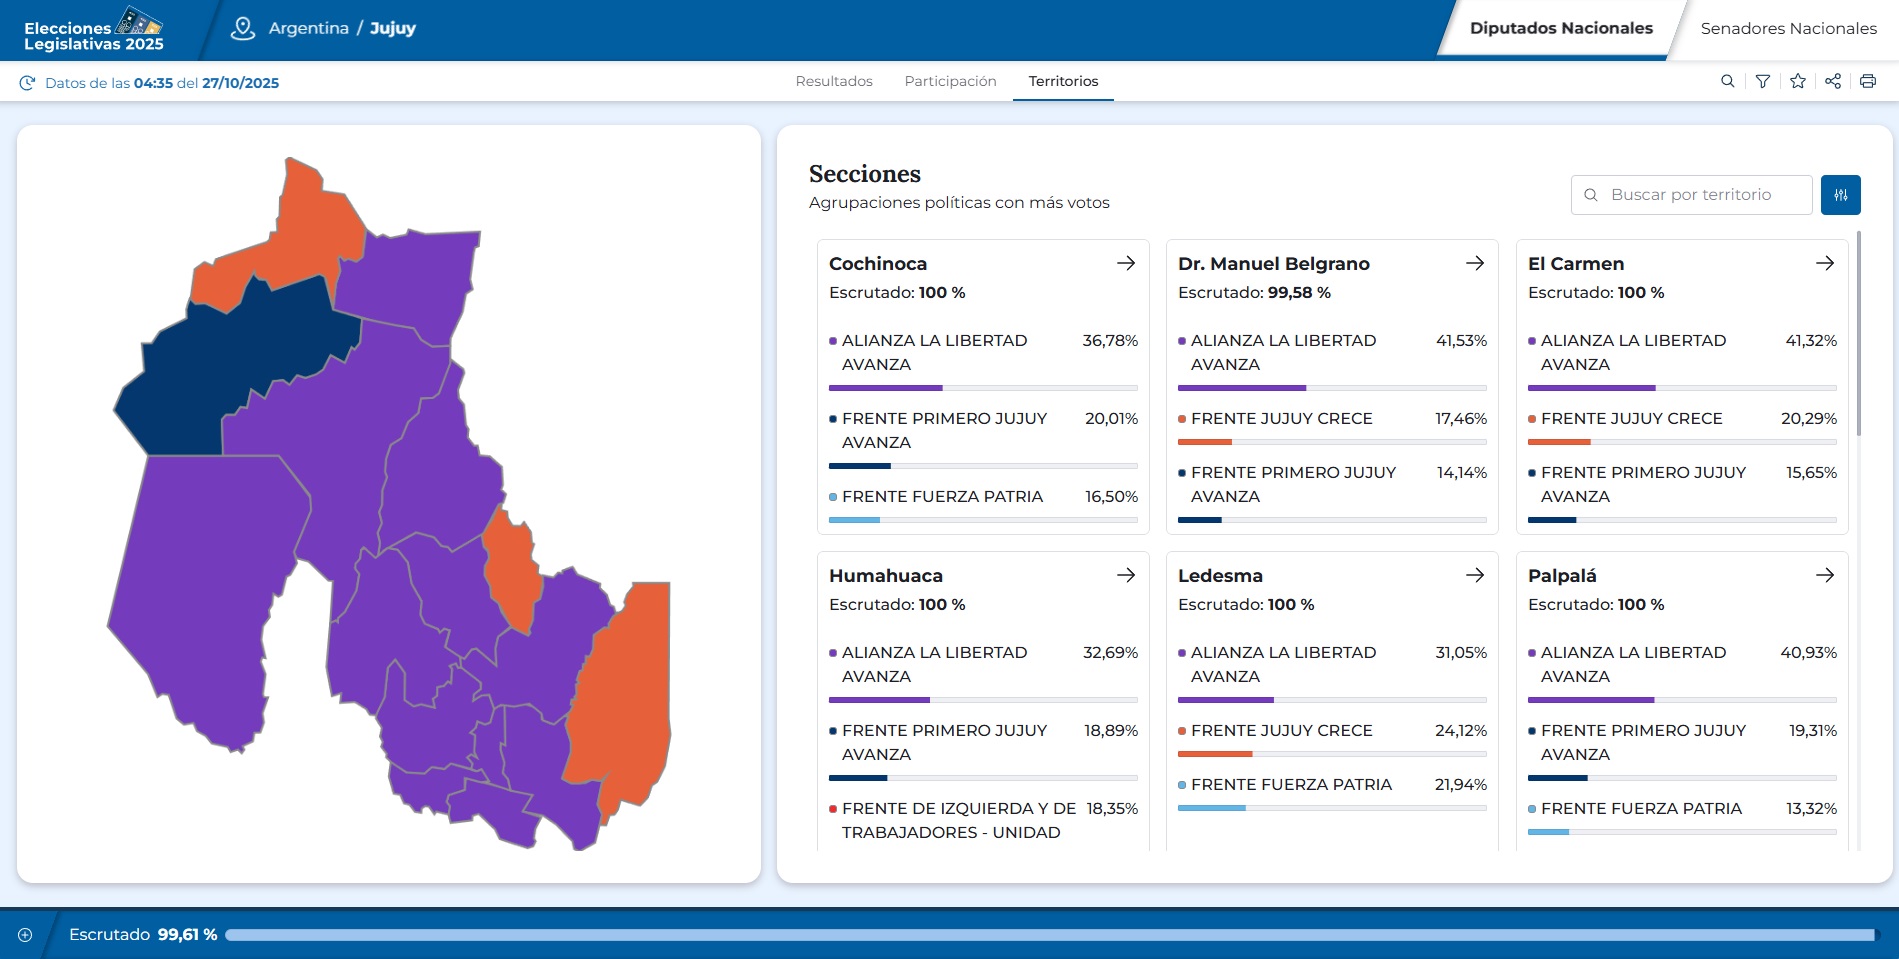Open the Participación tab
Viewport: 1899px width, 959px height.
950,81
